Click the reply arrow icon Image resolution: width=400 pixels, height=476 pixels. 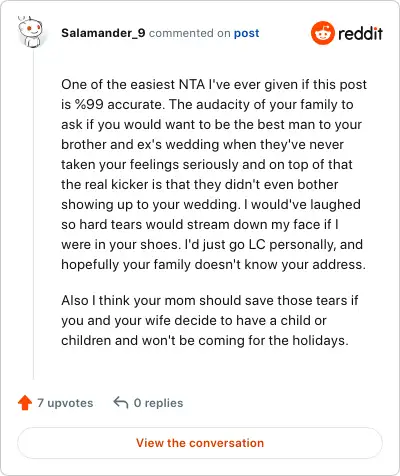click(x=121, y=403)
